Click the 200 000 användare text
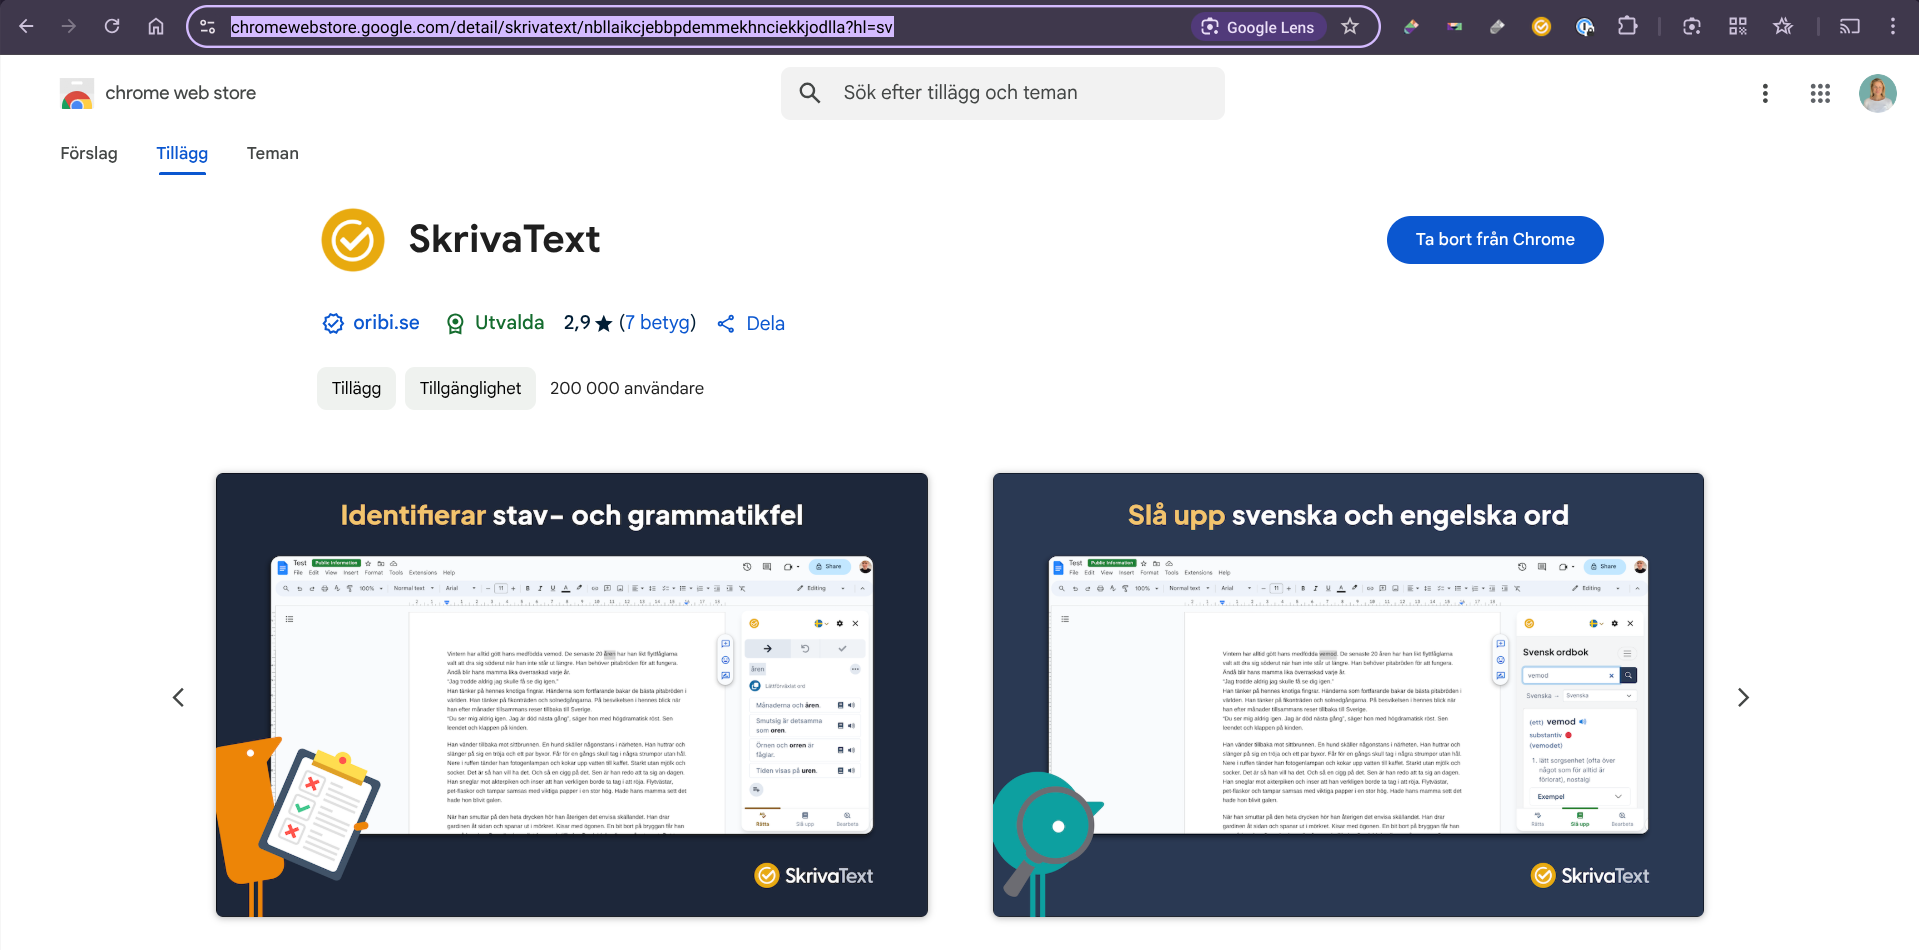The width and height of the screenshot is (1919, 950). [x=627, y=388]
